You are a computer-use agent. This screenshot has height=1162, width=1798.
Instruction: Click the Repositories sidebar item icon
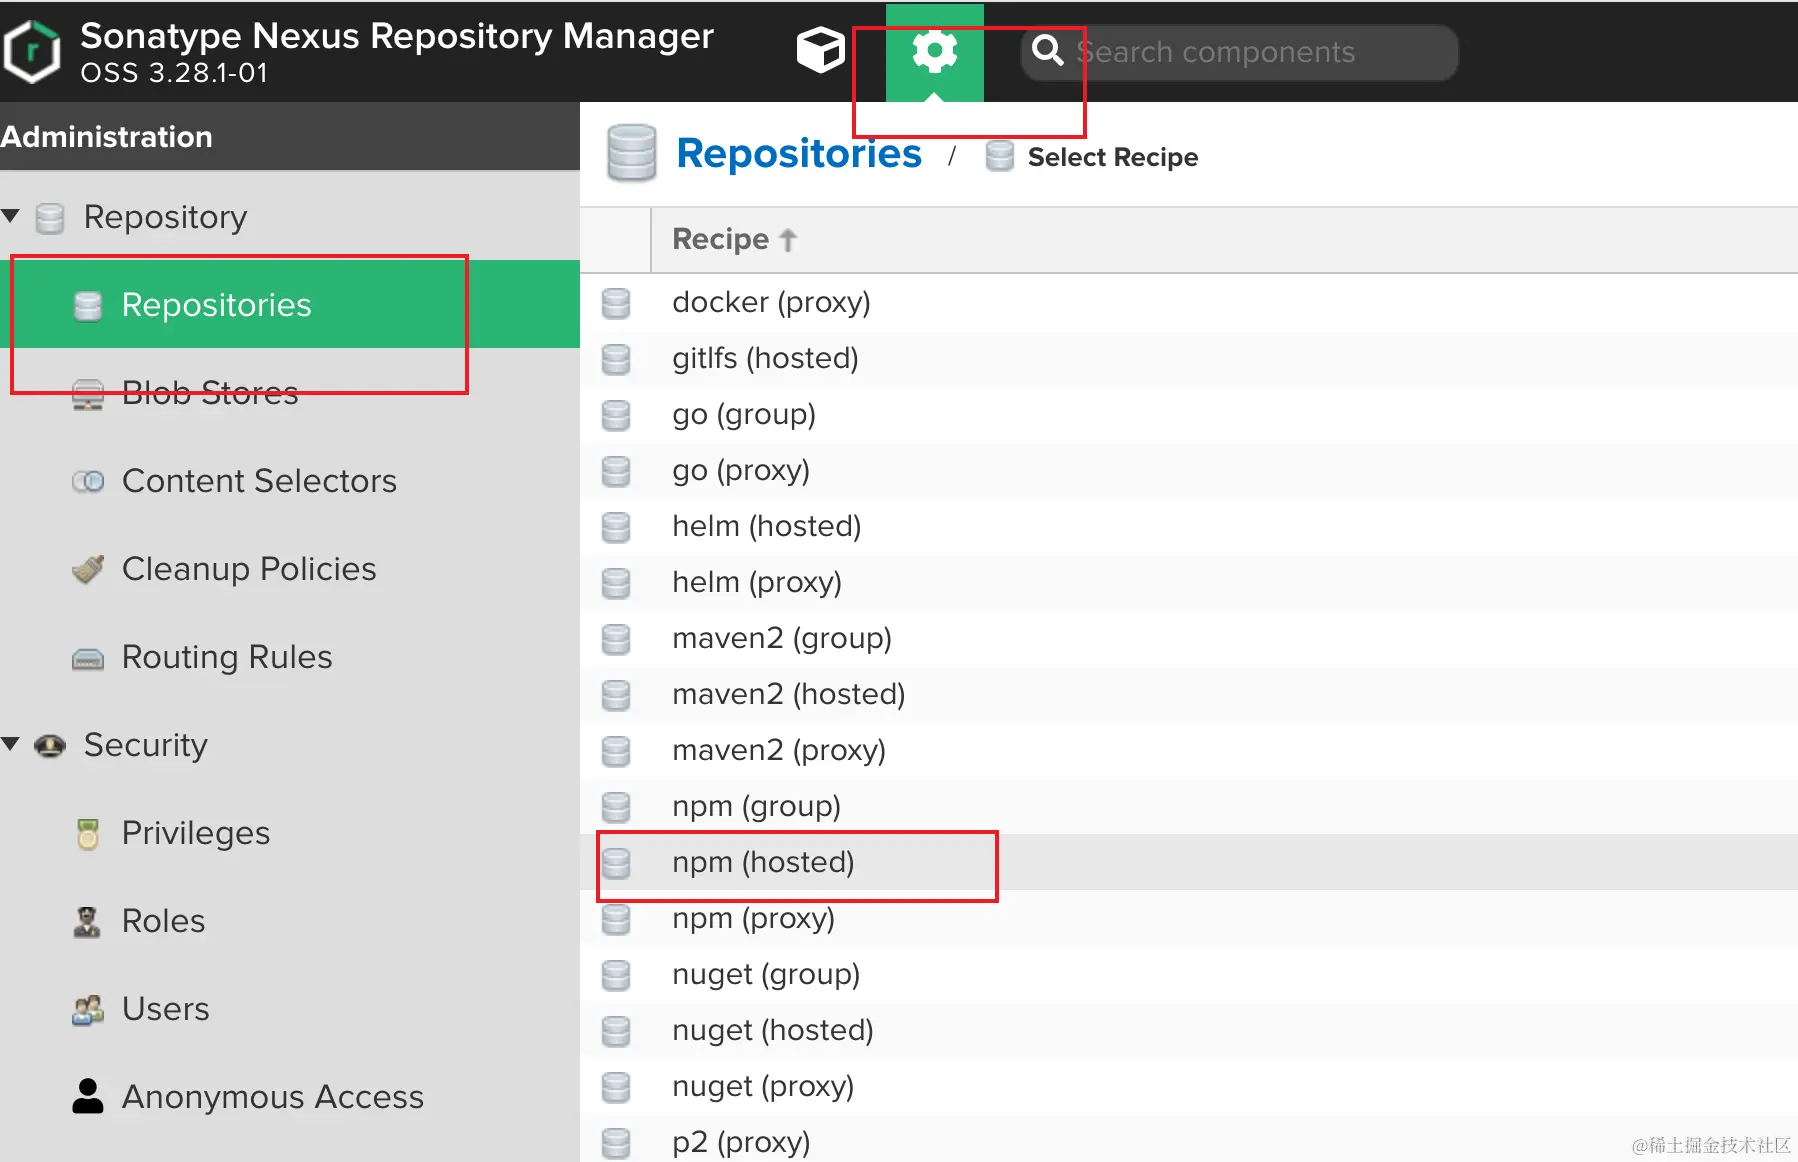coord(88,306)
